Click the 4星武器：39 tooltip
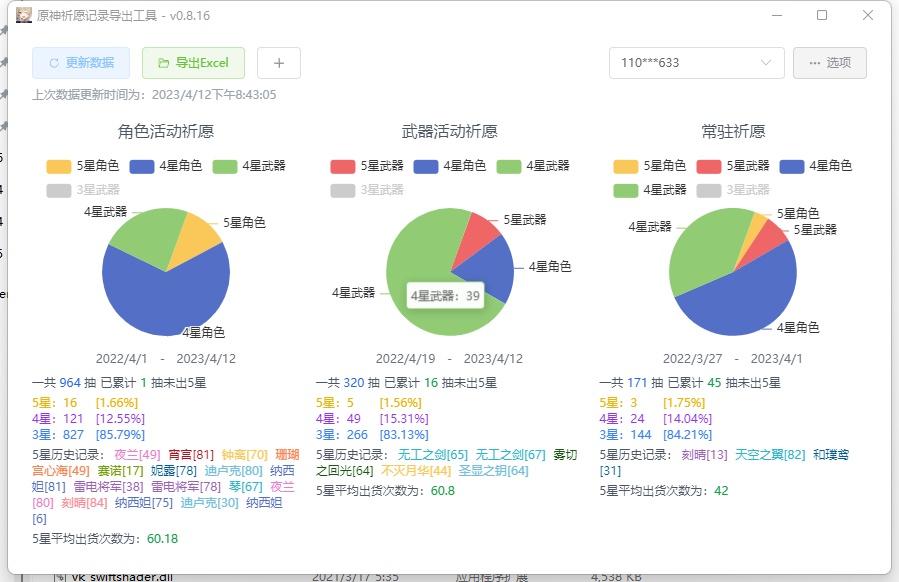899x582 pixels. (x=445, y=296)
